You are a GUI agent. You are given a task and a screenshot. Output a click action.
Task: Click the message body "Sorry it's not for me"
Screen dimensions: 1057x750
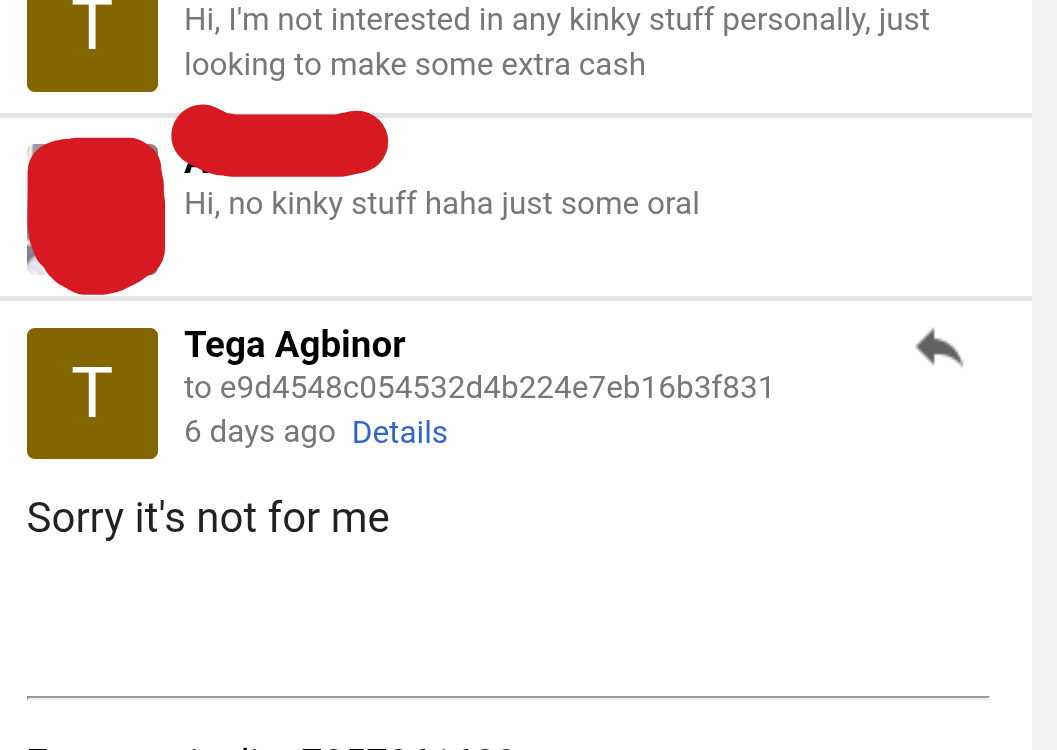(x=208, y=518)
